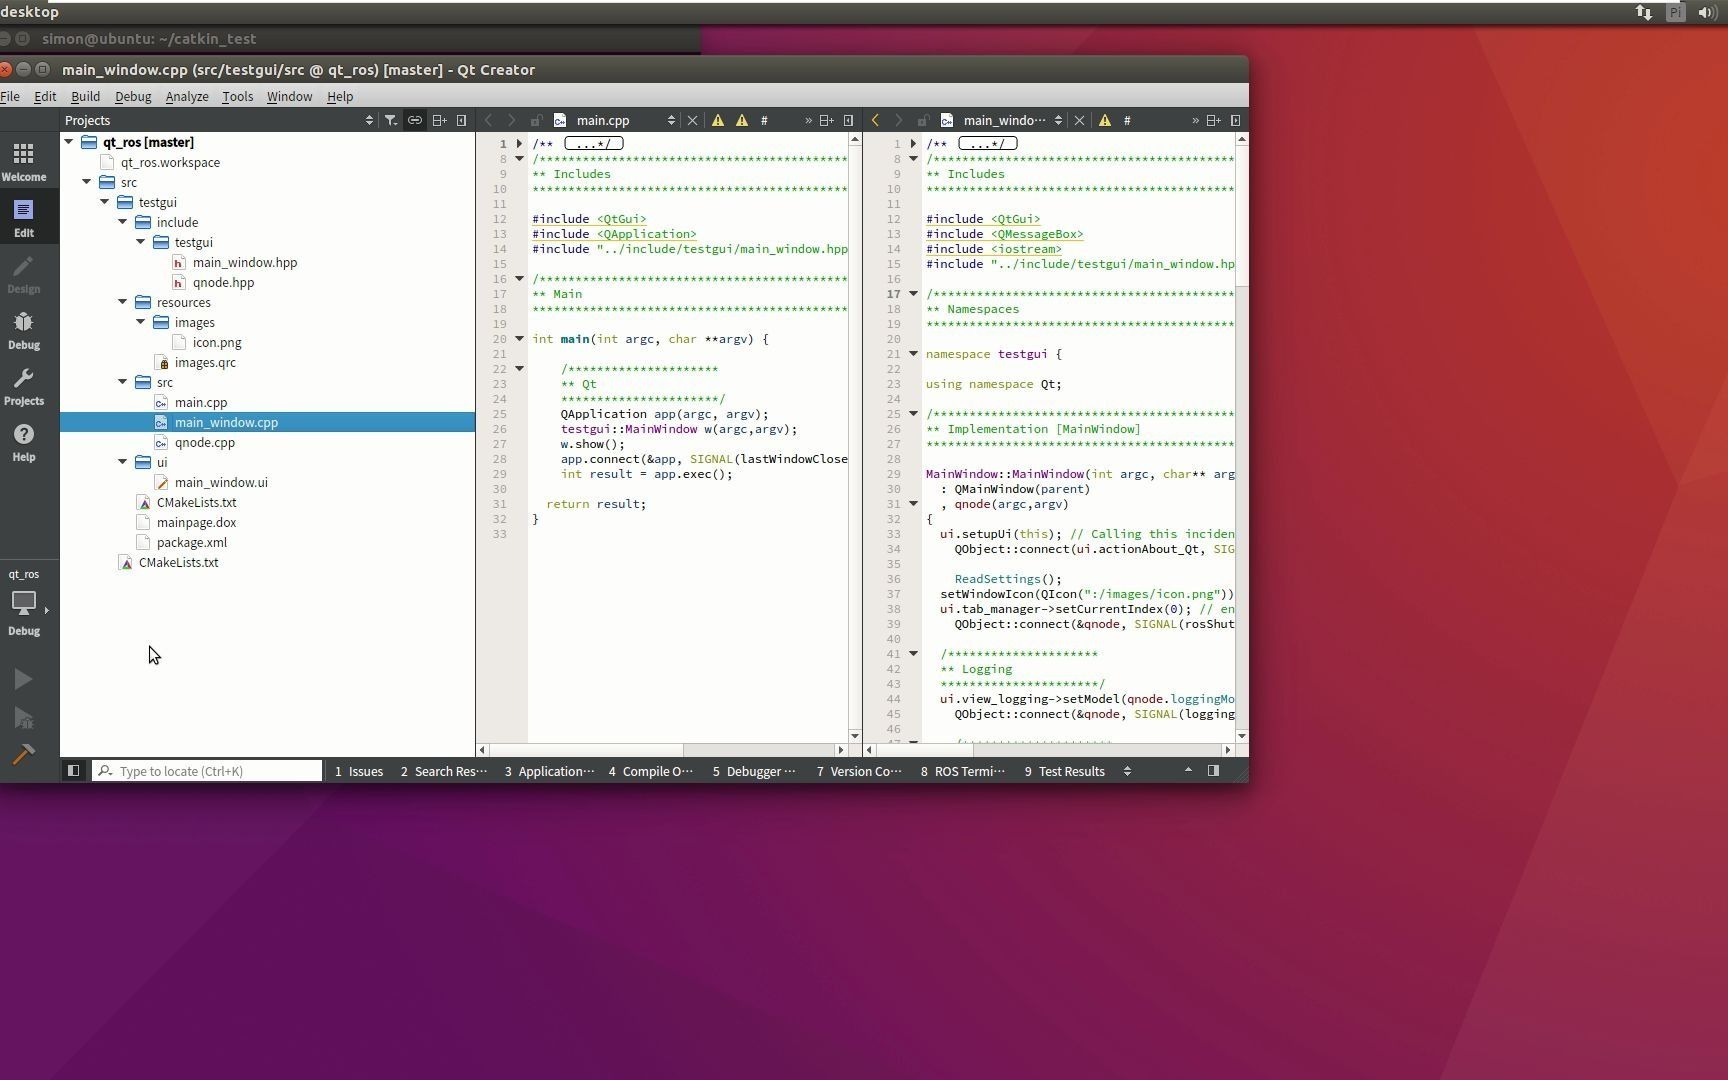The width and height of the screenshot is (1728, 1080).
Task: Show the 5 Debugger pane
Action: 755,771
